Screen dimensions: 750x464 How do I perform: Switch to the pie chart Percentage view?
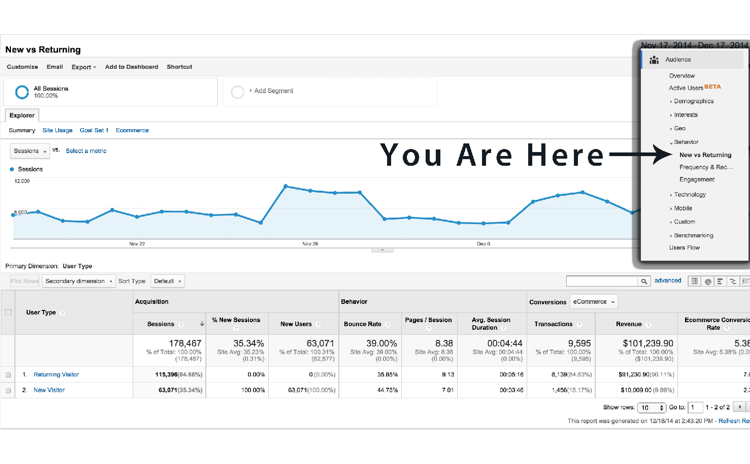[707, 281]
